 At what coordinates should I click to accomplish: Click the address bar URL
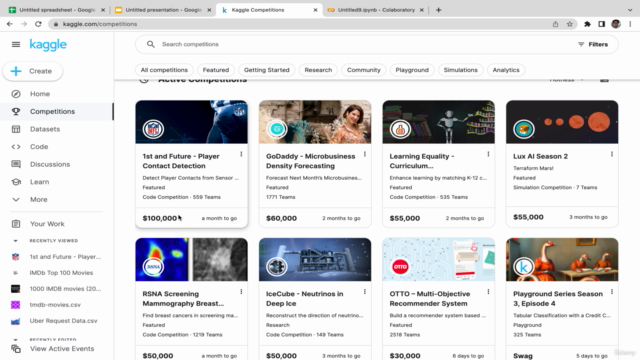click(x=100, y=24)
